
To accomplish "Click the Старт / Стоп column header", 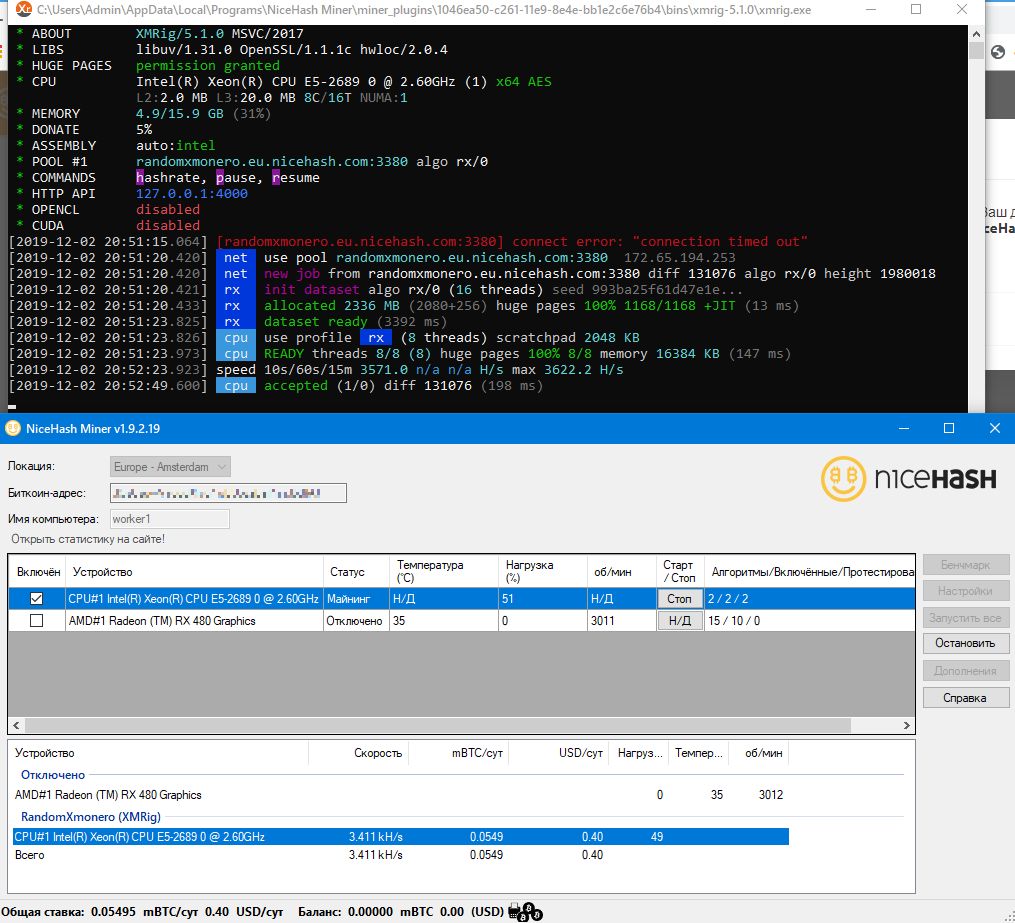I will click(680, 572).
